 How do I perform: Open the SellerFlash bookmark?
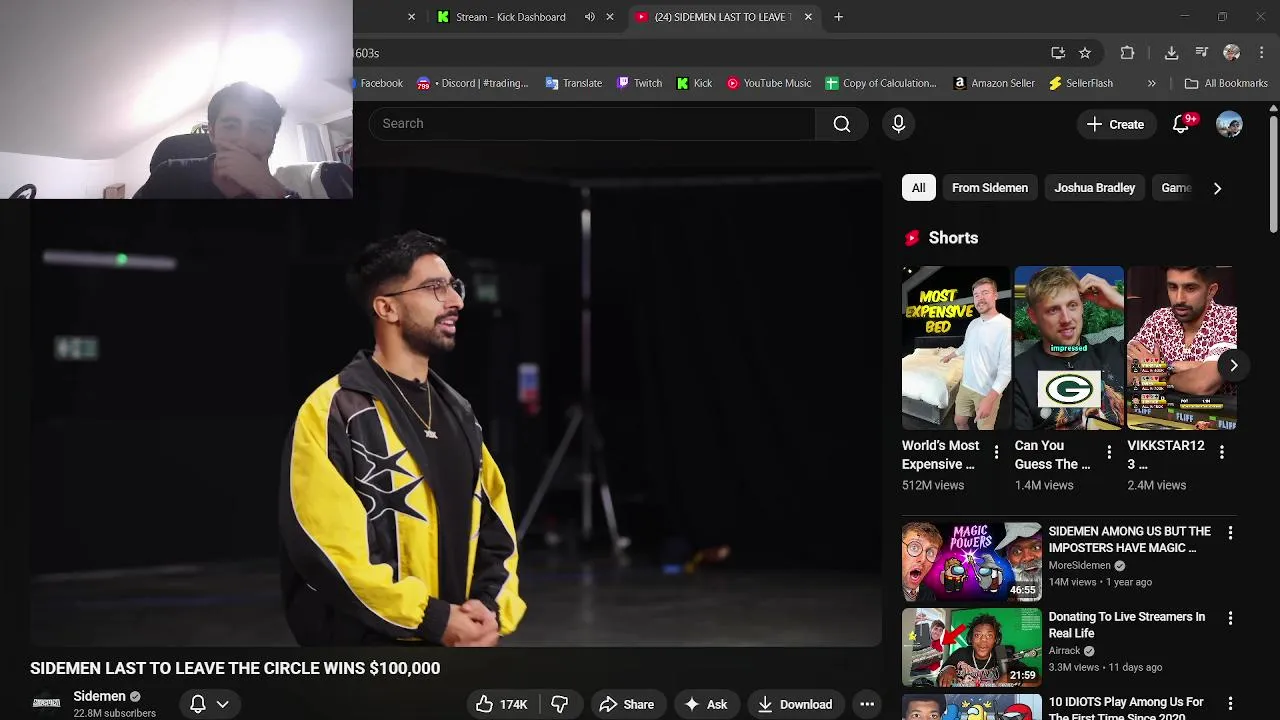(1080, 84)
